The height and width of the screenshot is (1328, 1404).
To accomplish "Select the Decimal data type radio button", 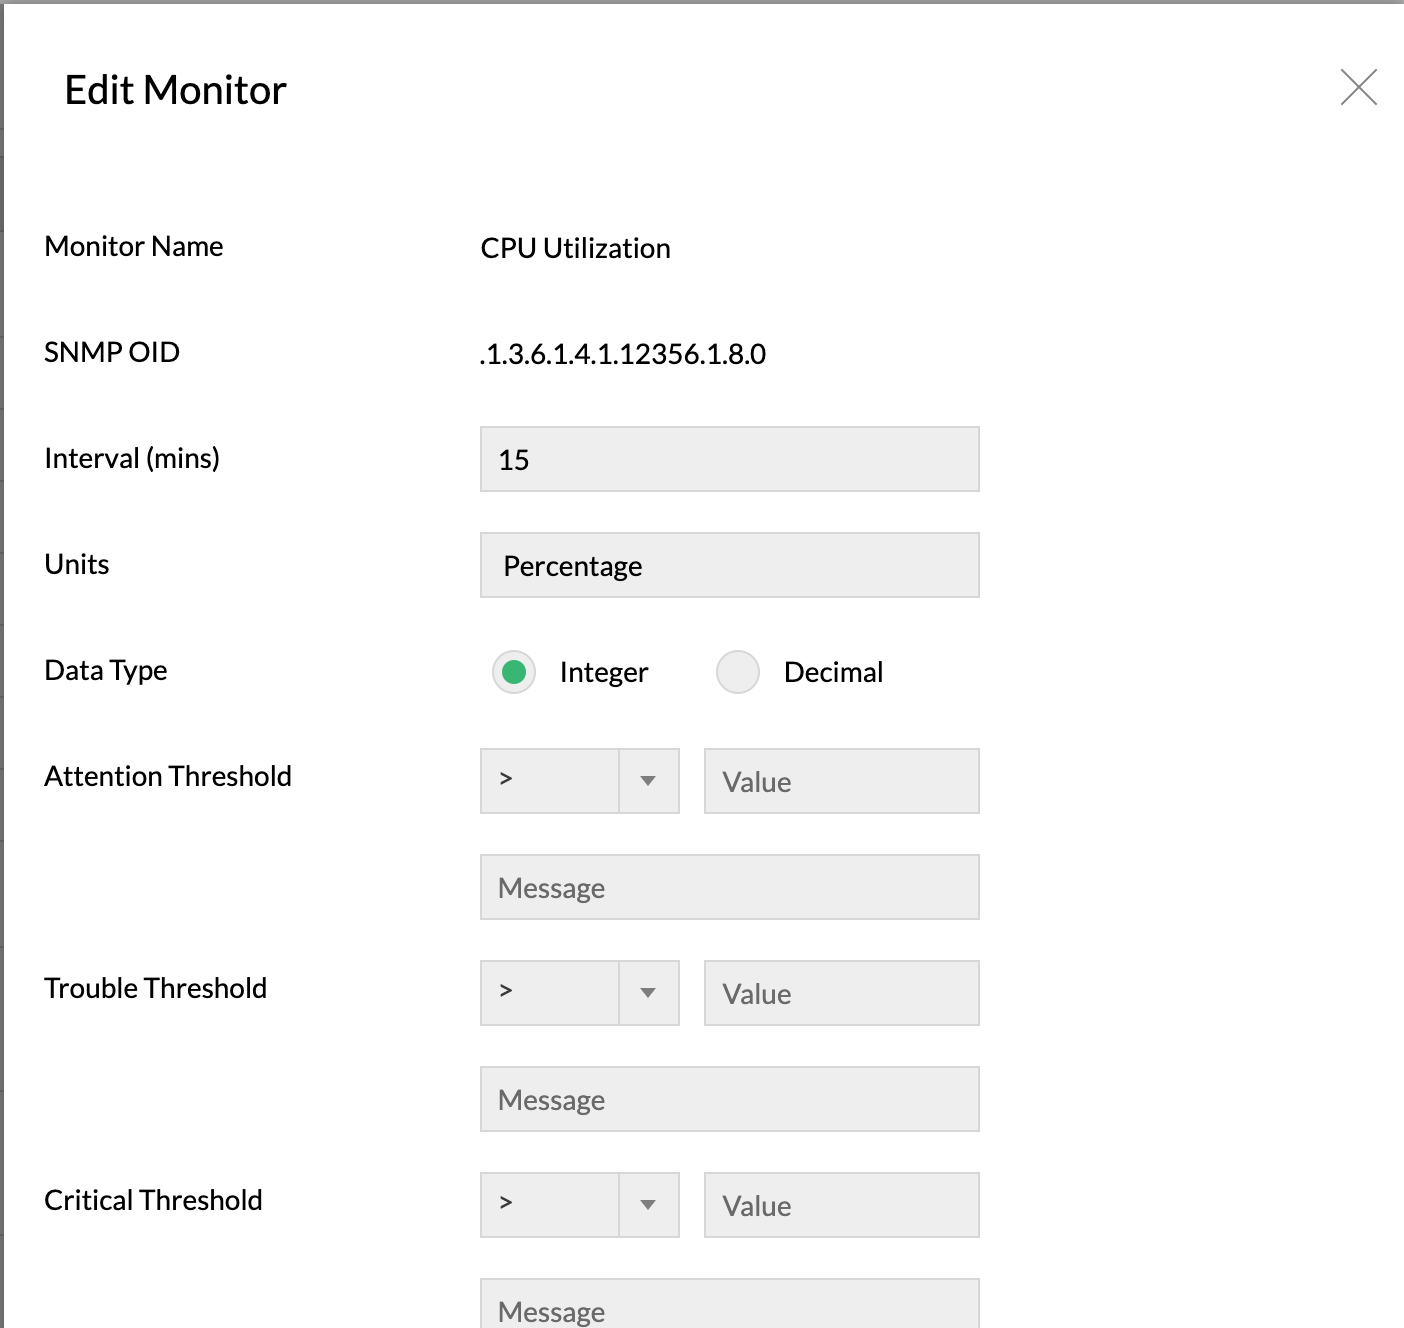I will [x=738, y=672].
